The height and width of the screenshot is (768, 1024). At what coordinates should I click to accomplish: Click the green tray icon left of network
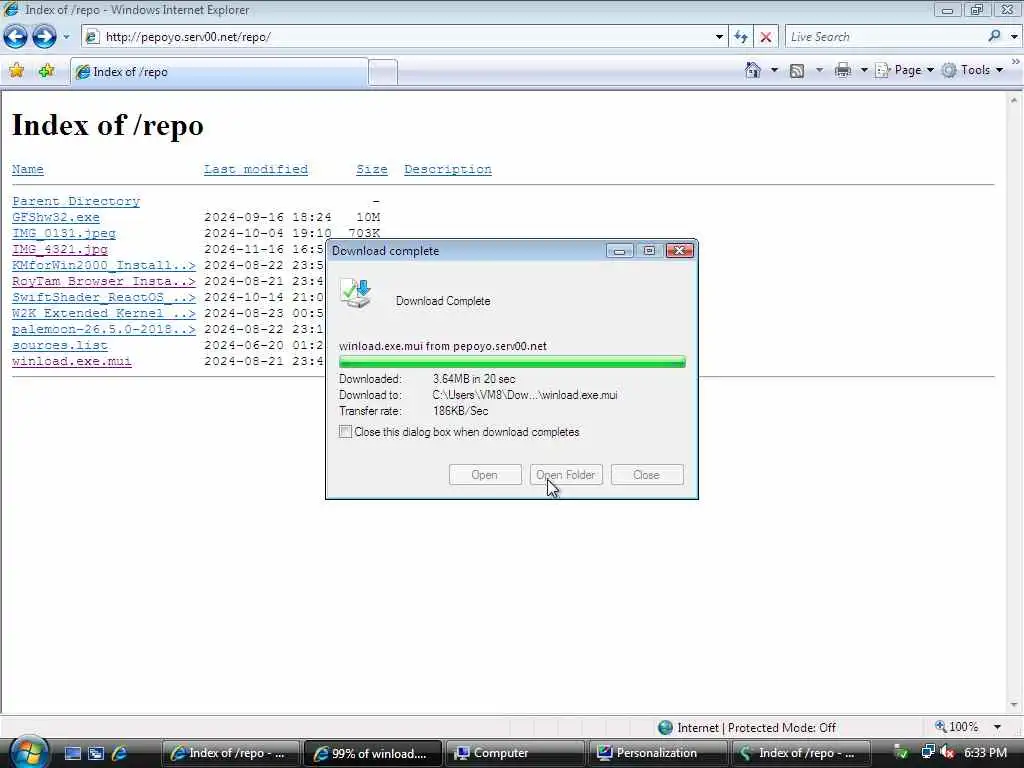tap(901, 752)
